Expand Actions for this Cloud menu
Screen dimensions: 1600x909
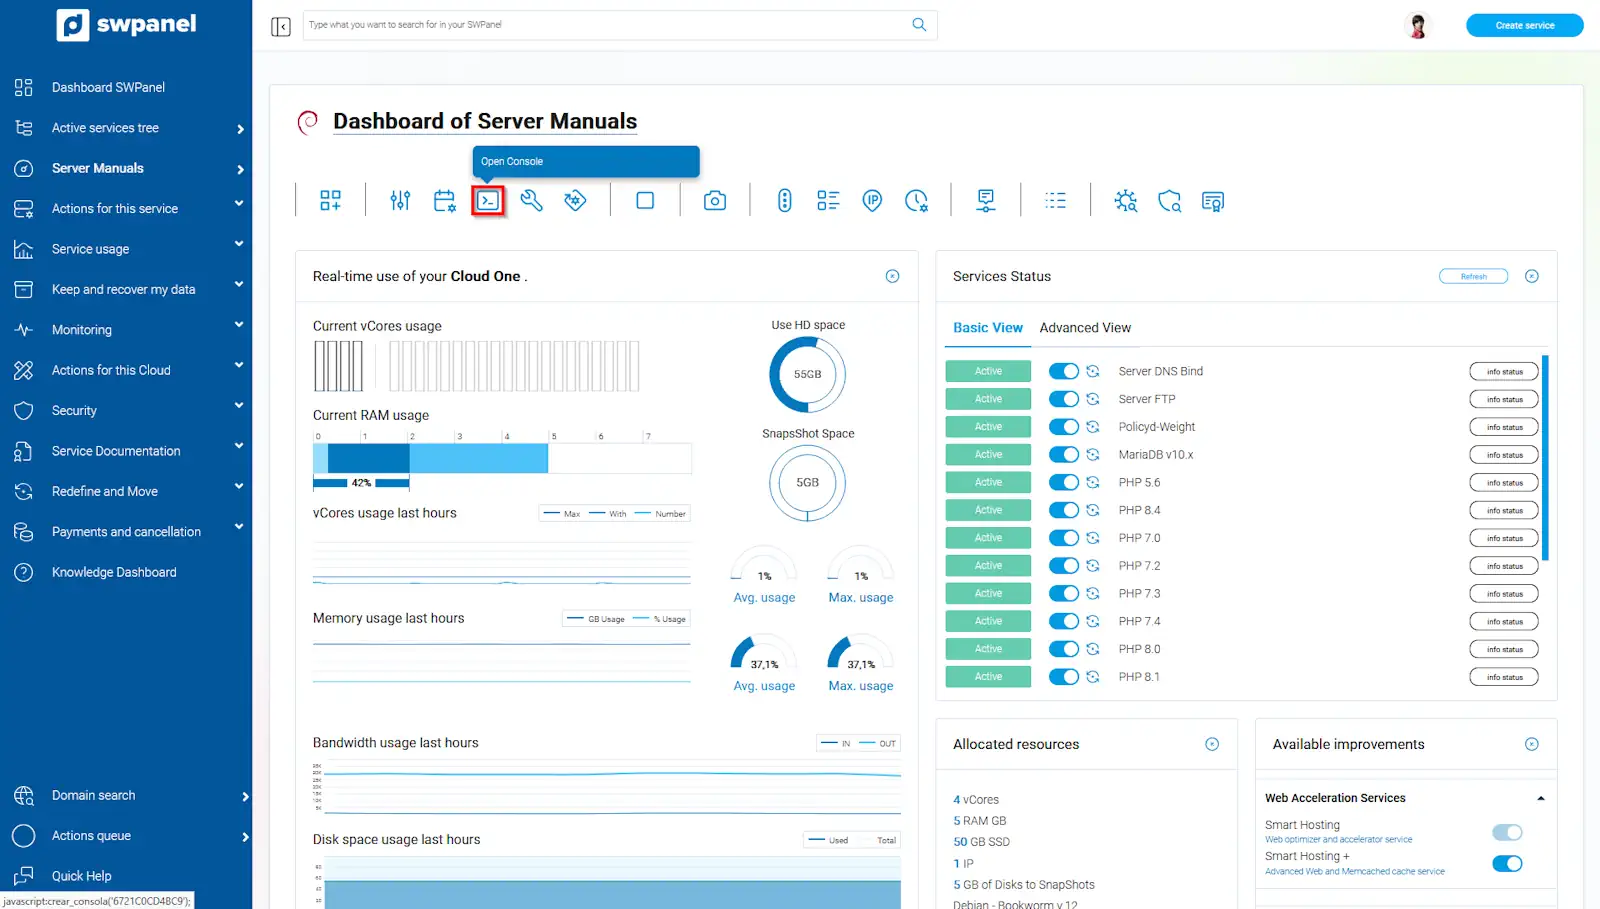click(x=126, y=370)
